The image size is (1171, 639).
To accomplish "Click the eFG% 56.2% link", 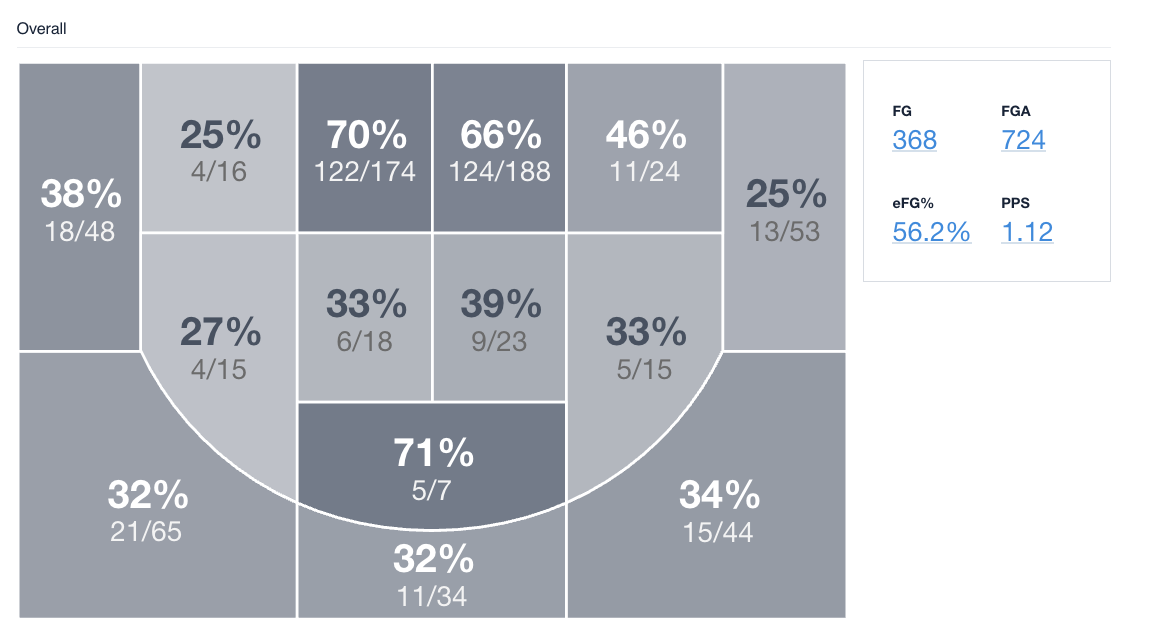I will tap(931, 232).
